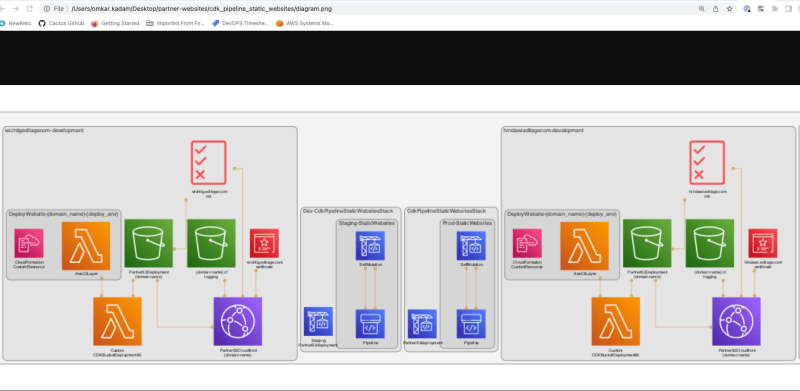Click the Dev-CdkPipelineStaticWebsitesStack label
The image size is (800, 391).
(x=348, y=211)
